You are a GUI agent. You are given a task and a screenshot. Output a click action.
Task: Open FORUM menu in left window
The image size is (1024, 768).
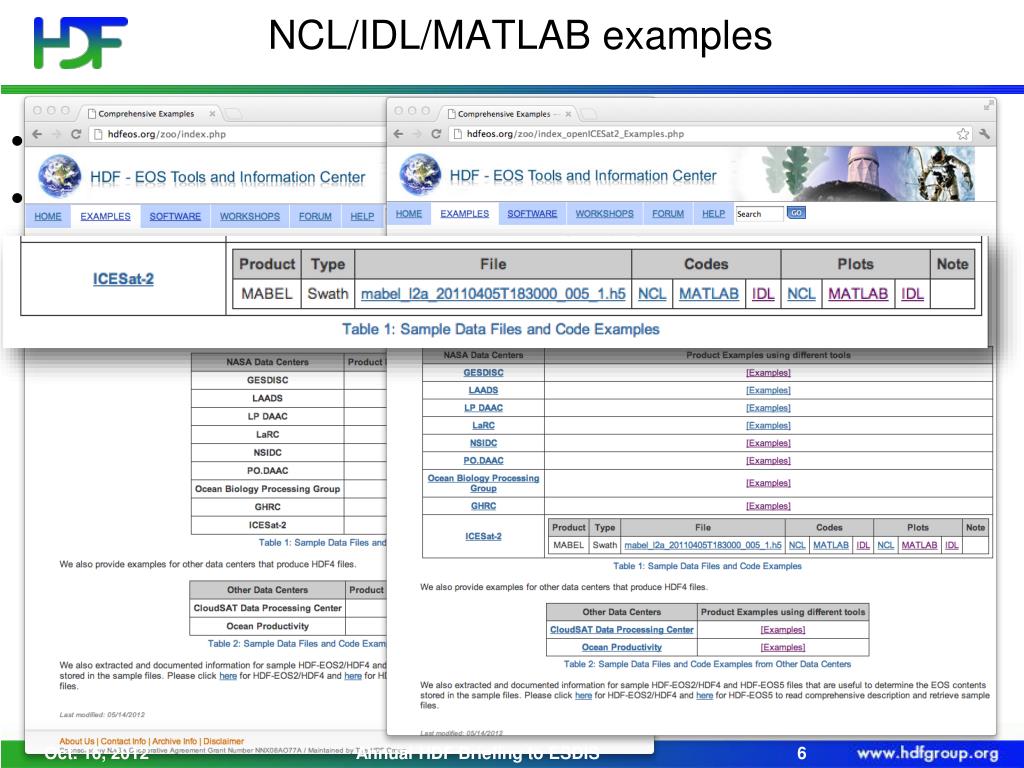coord(315,216)
